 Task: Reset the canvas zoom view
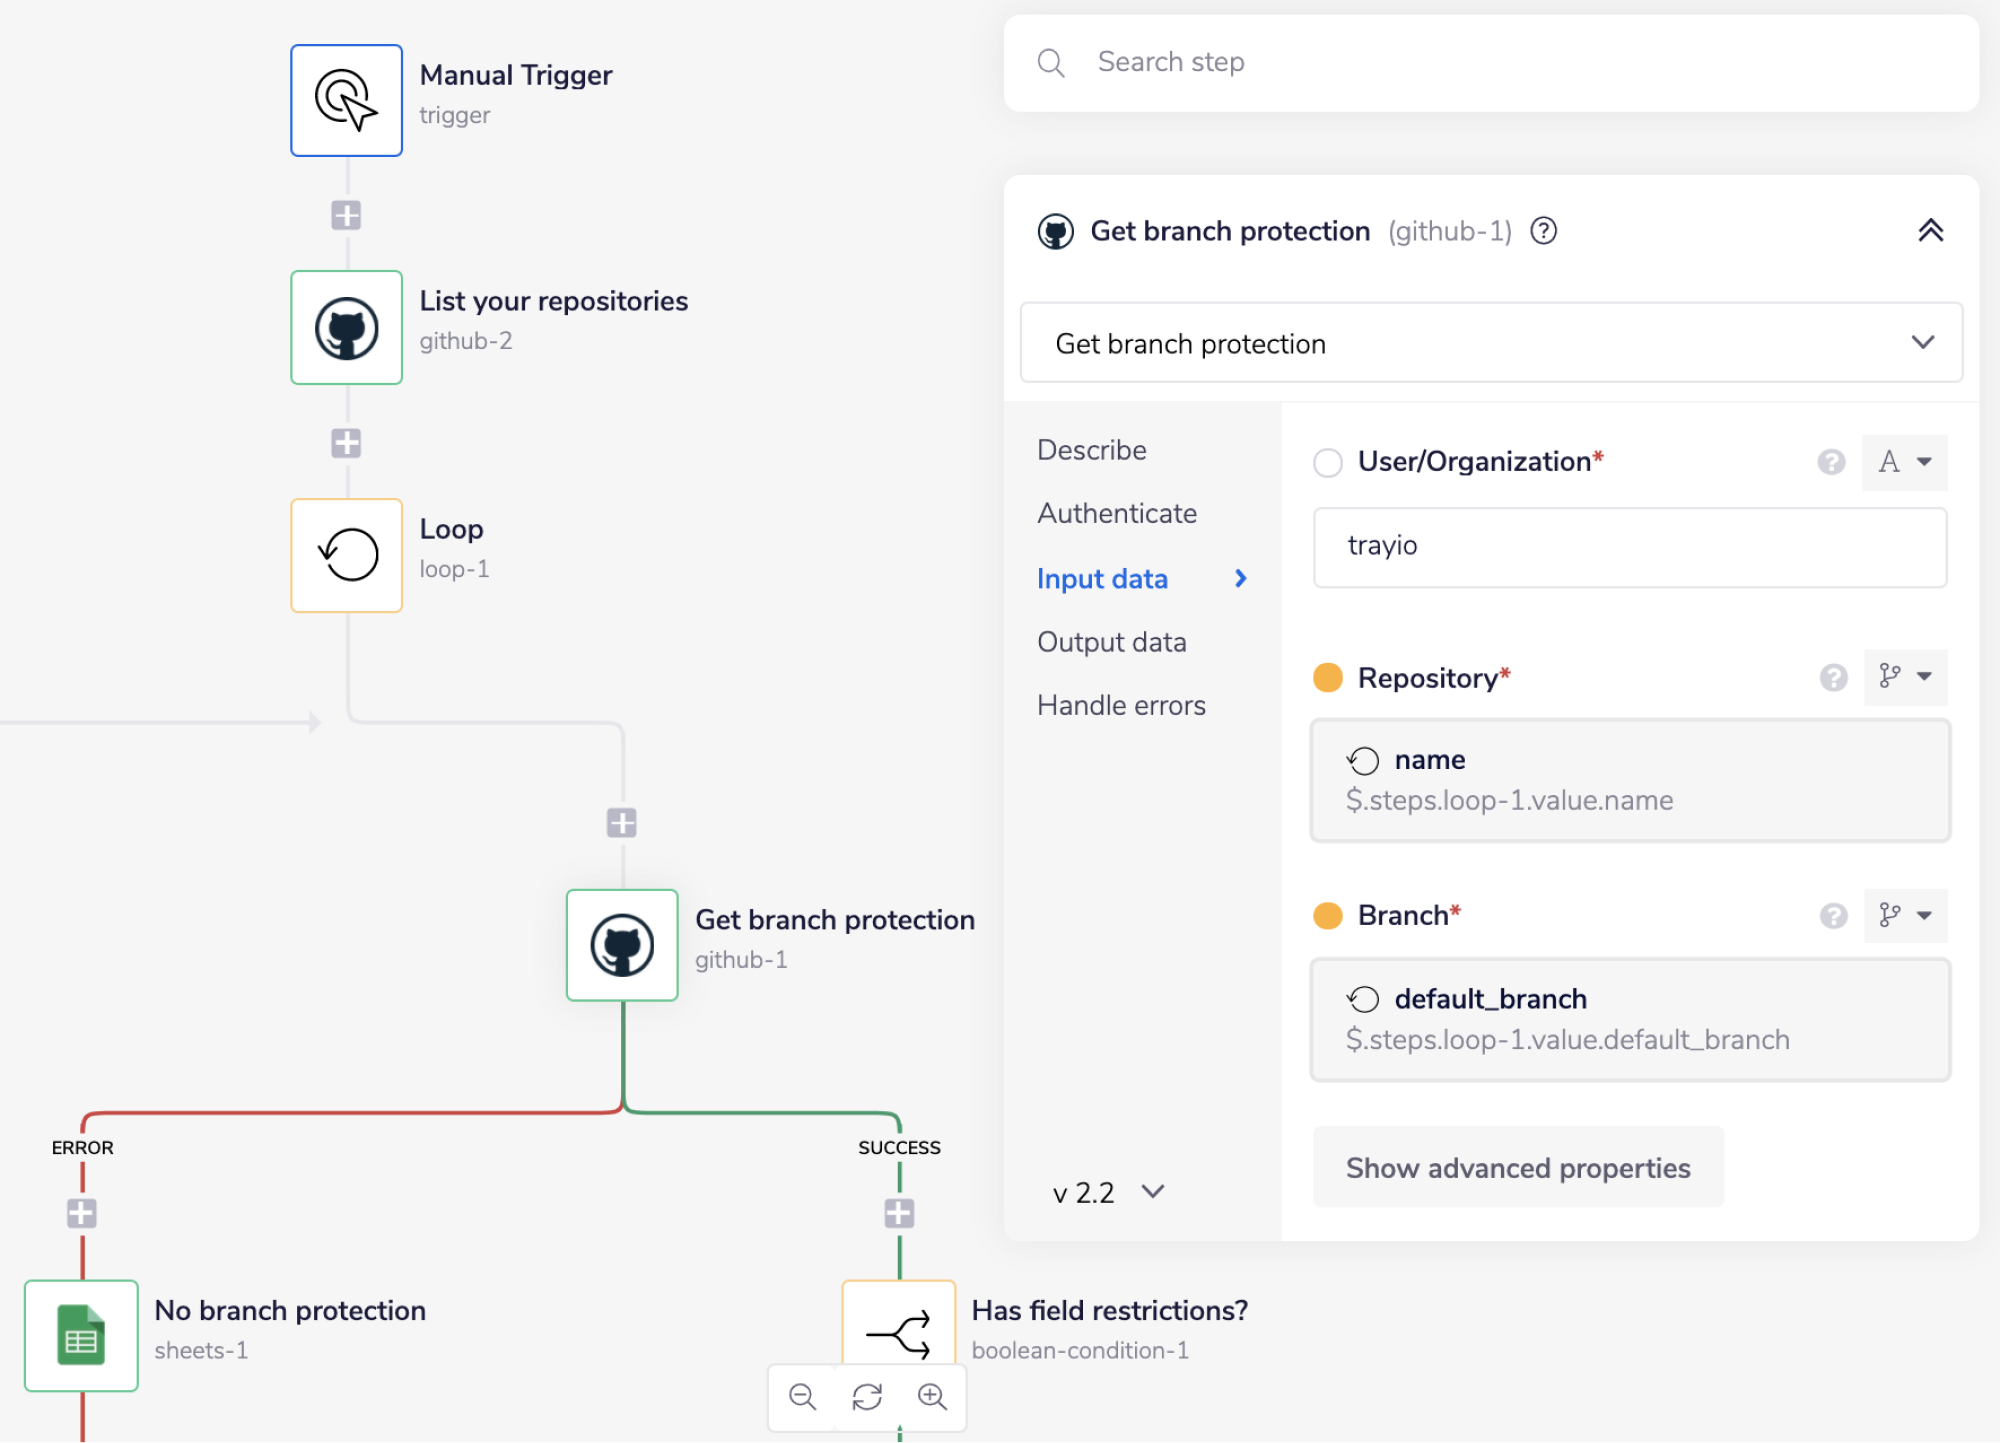tap(867, 1397)
